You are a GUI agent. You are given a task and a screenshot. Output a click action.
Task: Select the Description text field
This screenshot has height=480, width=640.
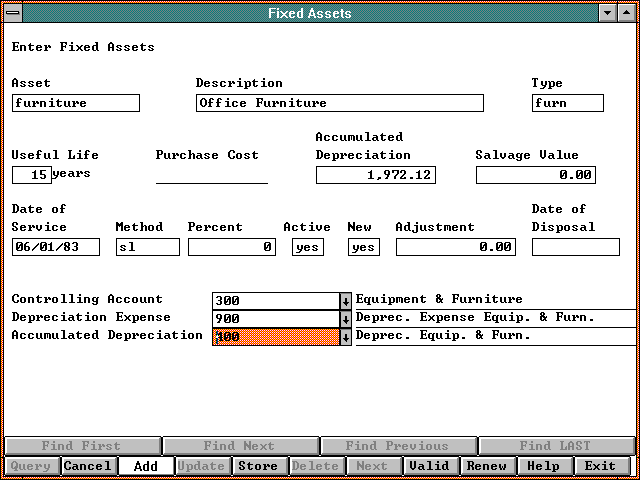(339, 103)
